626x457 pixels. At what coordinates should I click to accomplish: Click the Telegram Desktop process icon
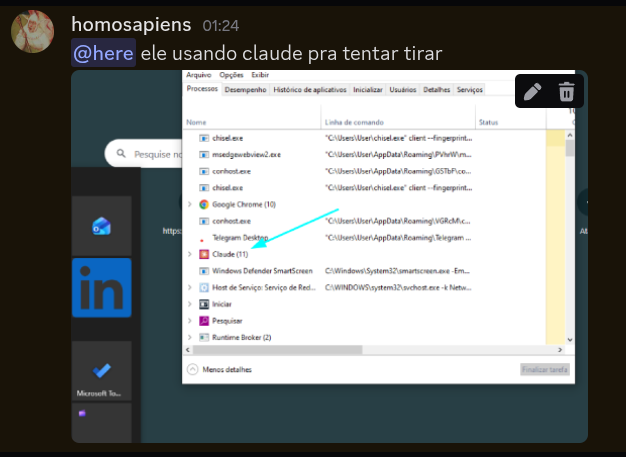click(202, 240)
